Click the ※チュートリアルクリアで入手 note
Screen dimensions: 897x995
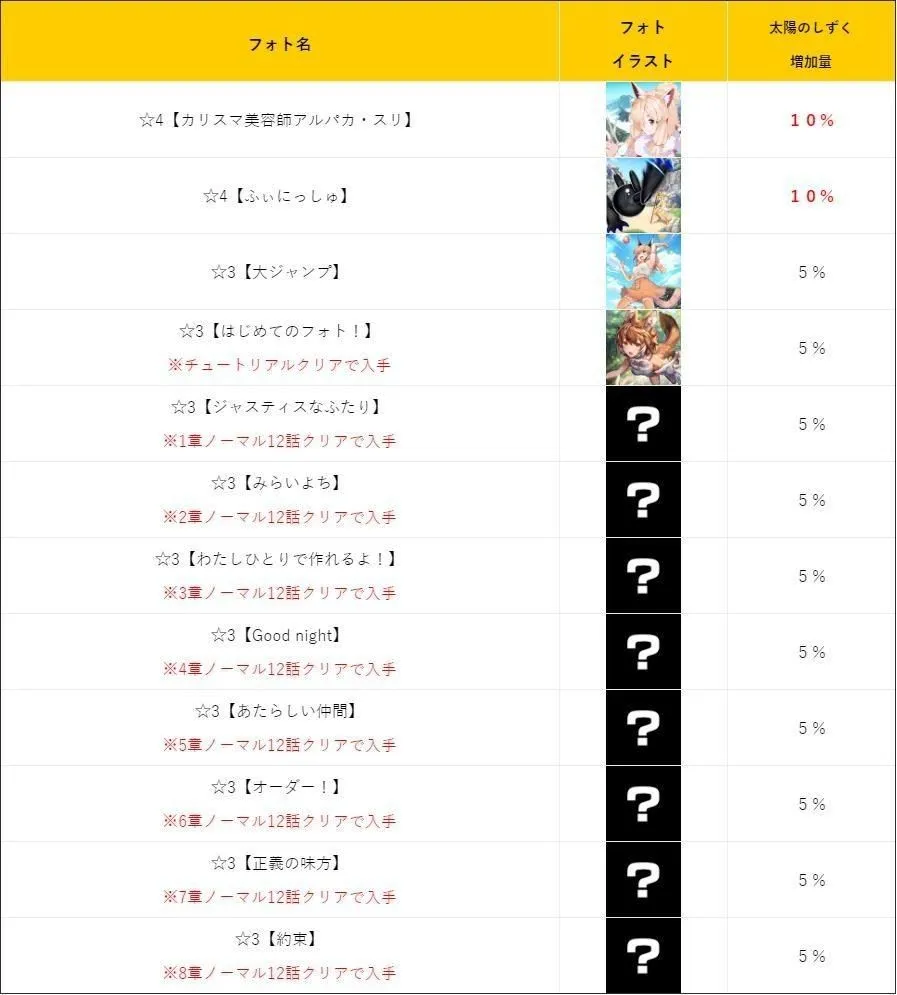pos(279,365)
